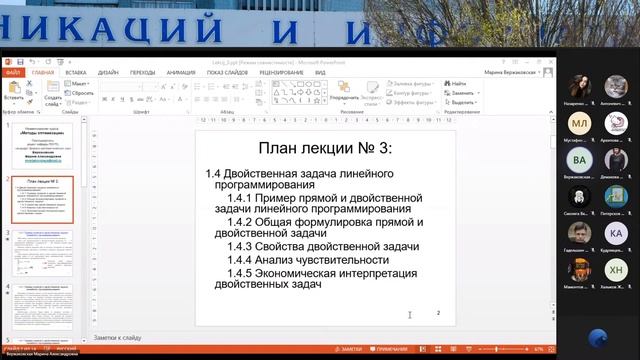Click the Clear Formatting icon

[184, 87]
